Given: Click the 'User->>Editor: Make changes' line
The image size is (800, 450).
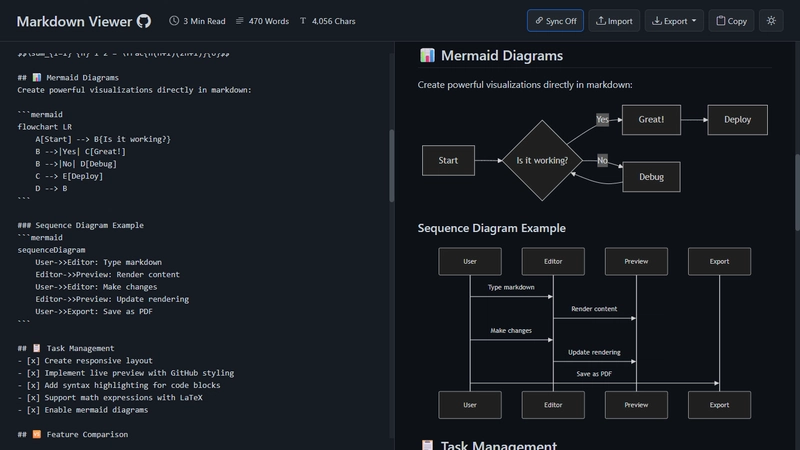Looking at the screenshot, I should 96,287.
